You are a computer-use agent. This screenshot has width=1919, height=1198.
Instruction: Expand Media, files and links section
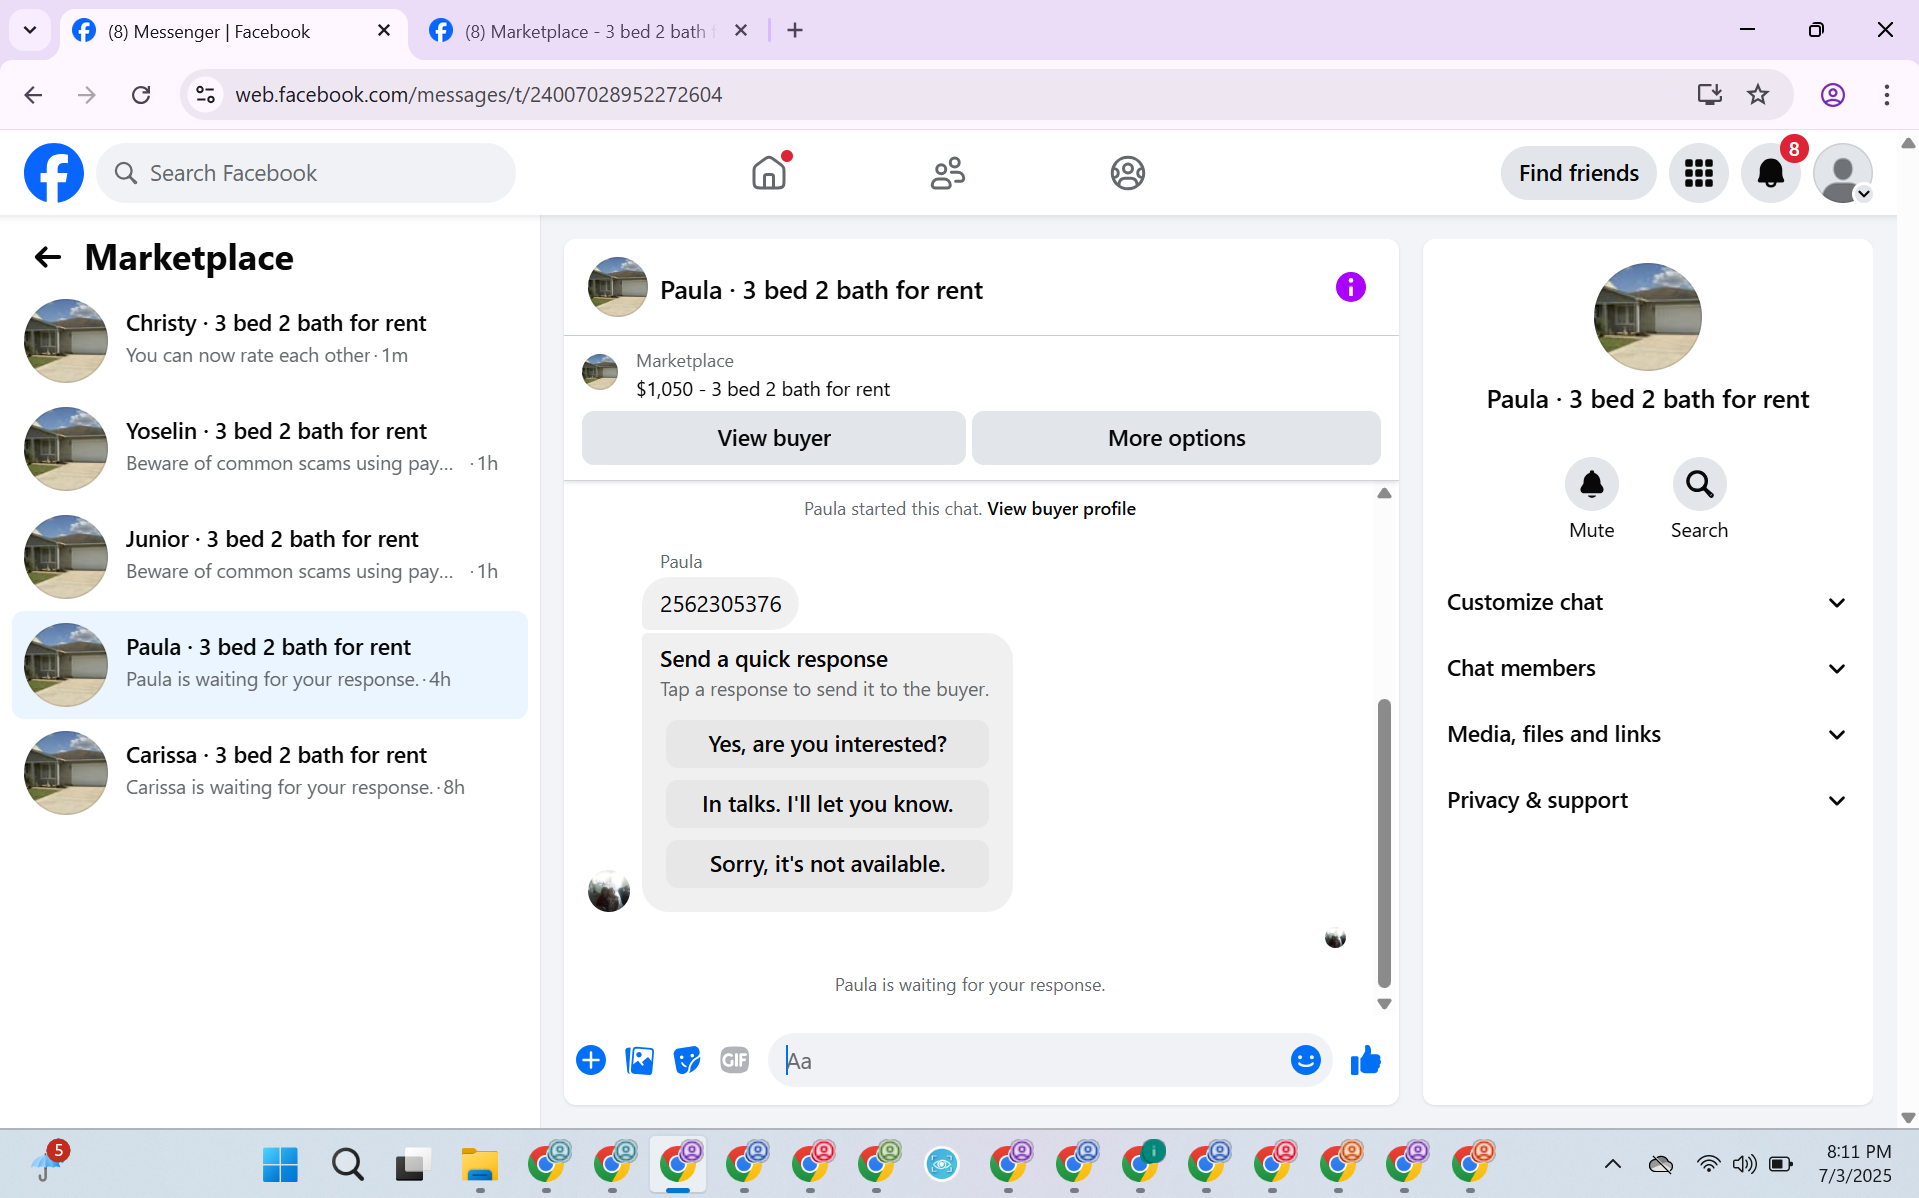(x=1647, y=734)
